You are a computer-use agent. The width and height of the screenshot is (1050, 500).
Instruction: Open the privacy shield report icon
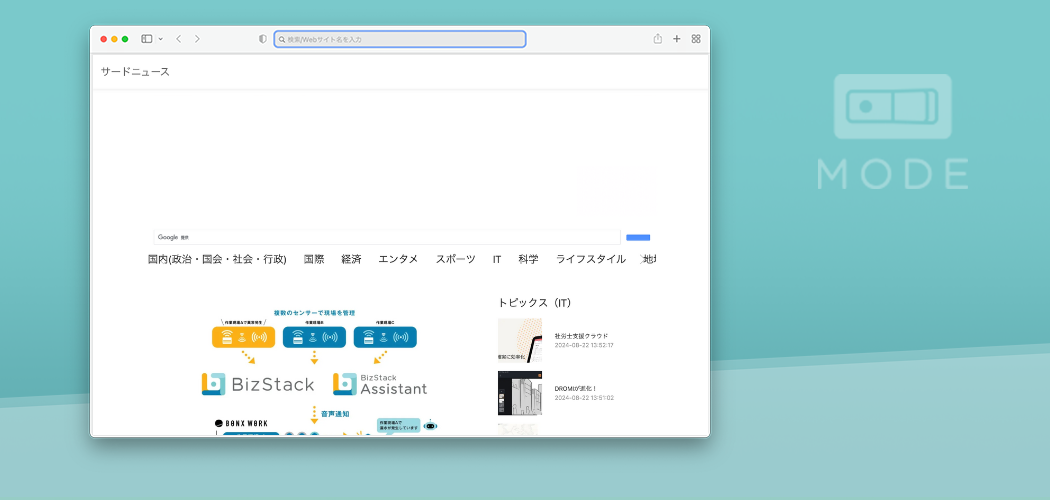pyautogui.click(x=263, y=39)
